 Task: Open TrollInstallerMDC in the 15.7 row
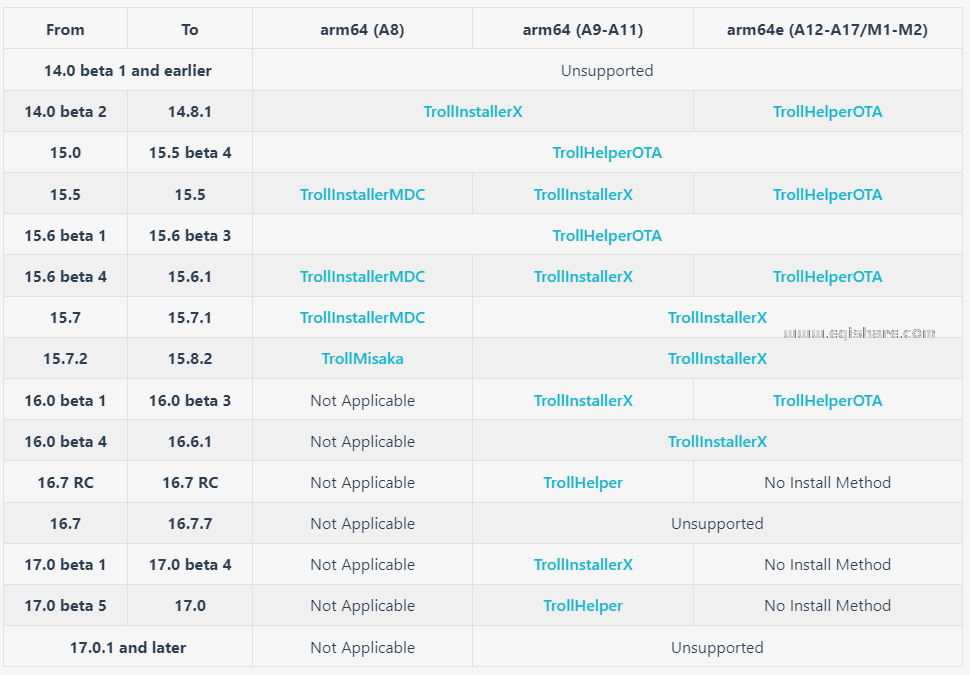tap(362, 318)
